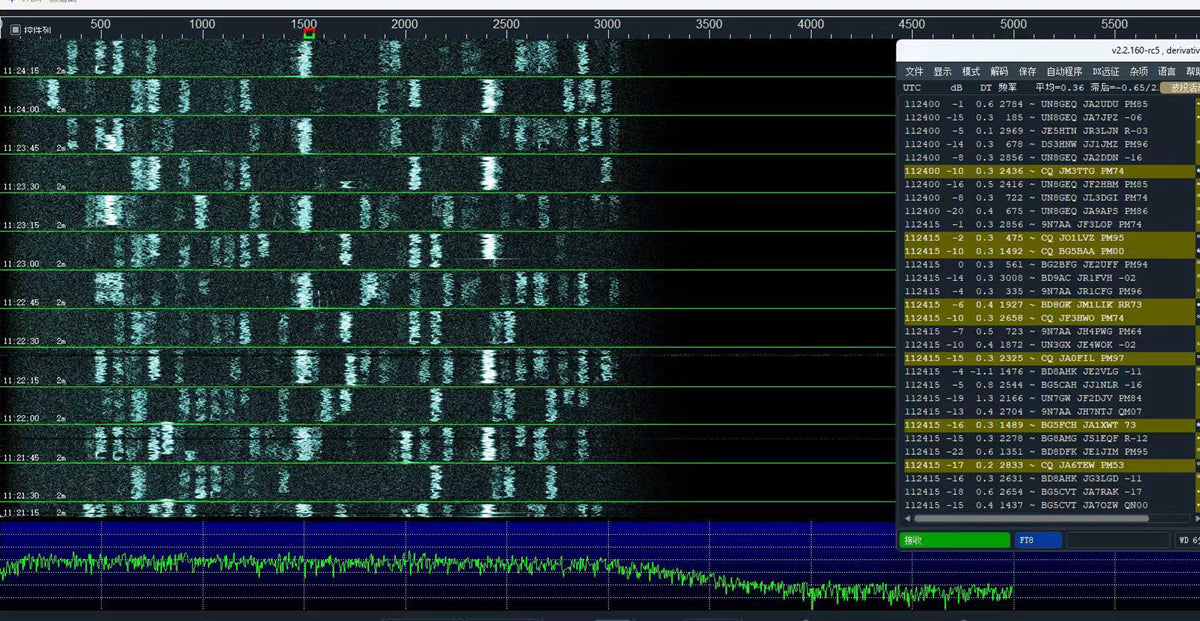Open the 文件 menu

point(914,72)
